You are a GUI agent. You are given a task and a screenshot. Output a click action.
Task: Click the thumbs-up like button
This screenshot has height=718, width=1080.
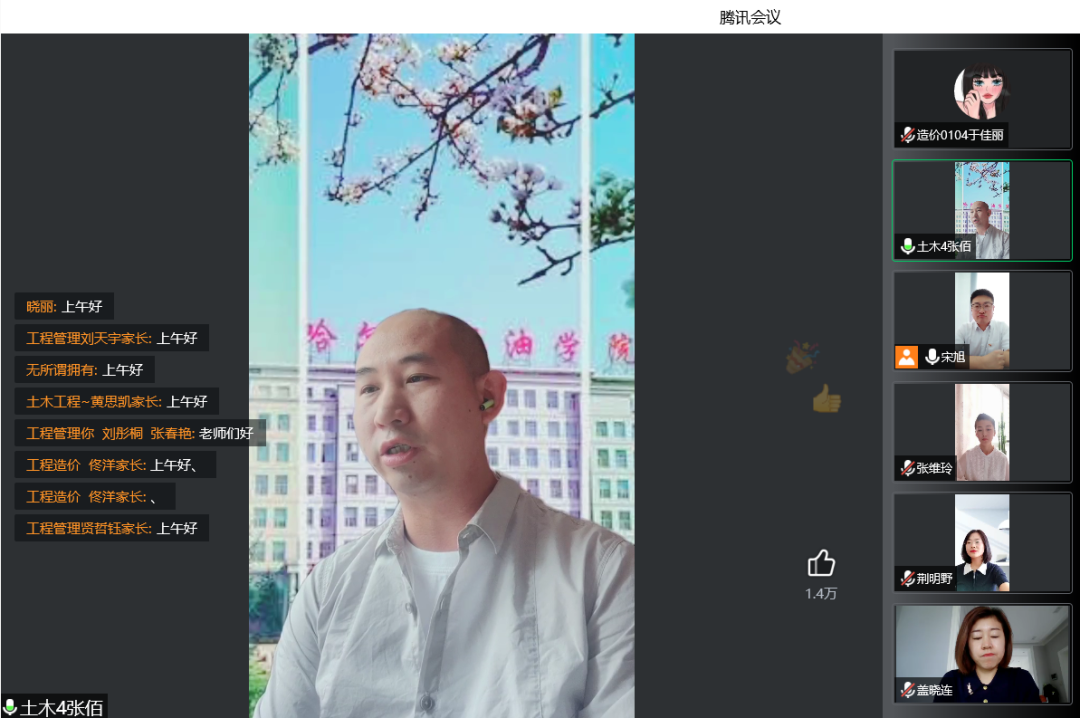pyautogui.click(x=821, y=563)
